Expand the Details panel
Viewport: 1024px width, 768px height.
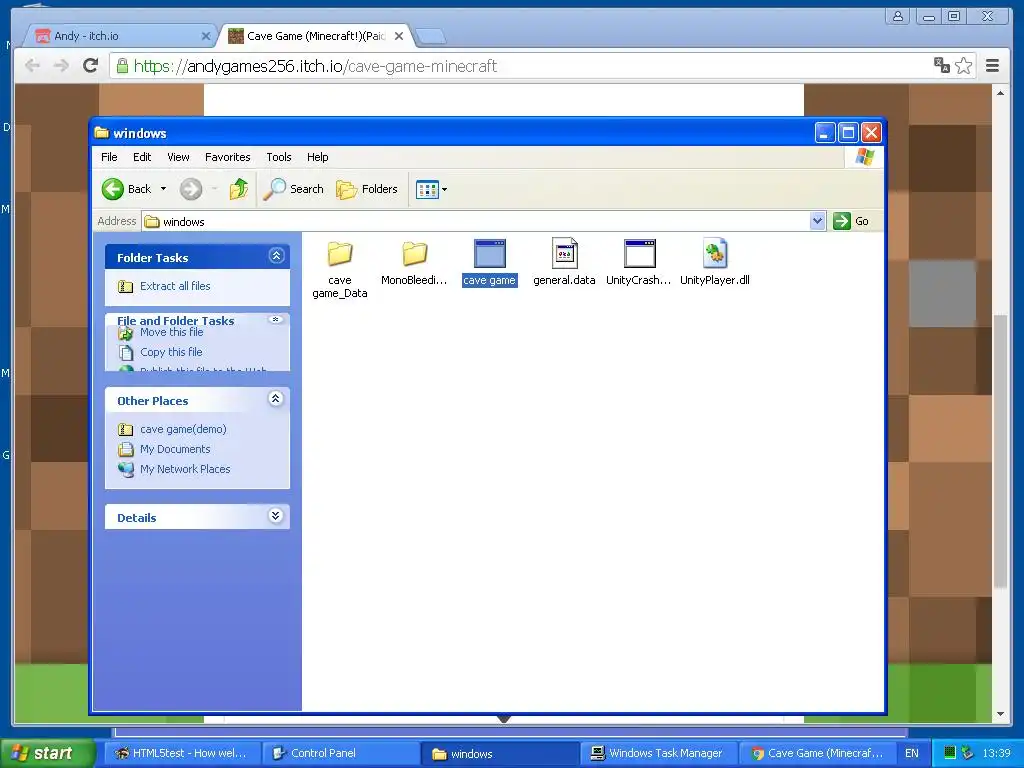[276, 516]
